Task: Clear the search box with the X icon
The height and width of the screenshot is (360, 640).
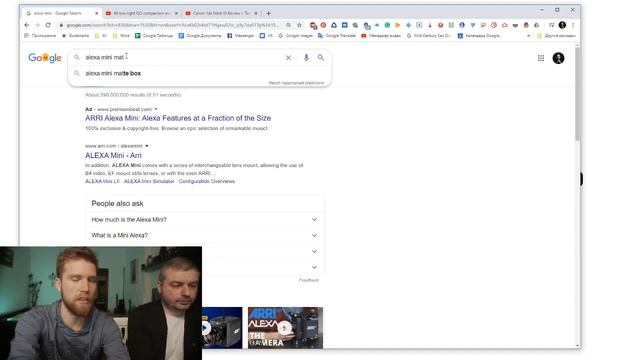Action: pyautogui.click(x=288, y=58)
